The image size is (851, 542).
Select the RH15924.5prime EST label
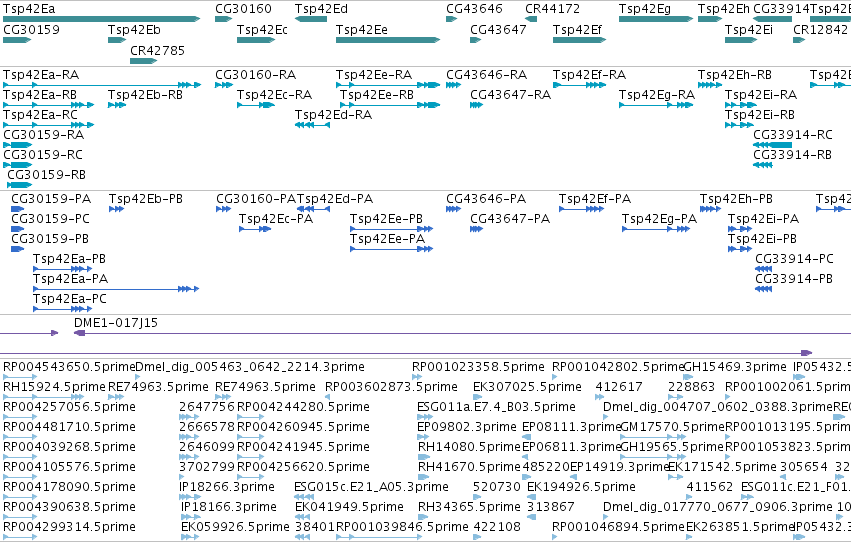54,387
